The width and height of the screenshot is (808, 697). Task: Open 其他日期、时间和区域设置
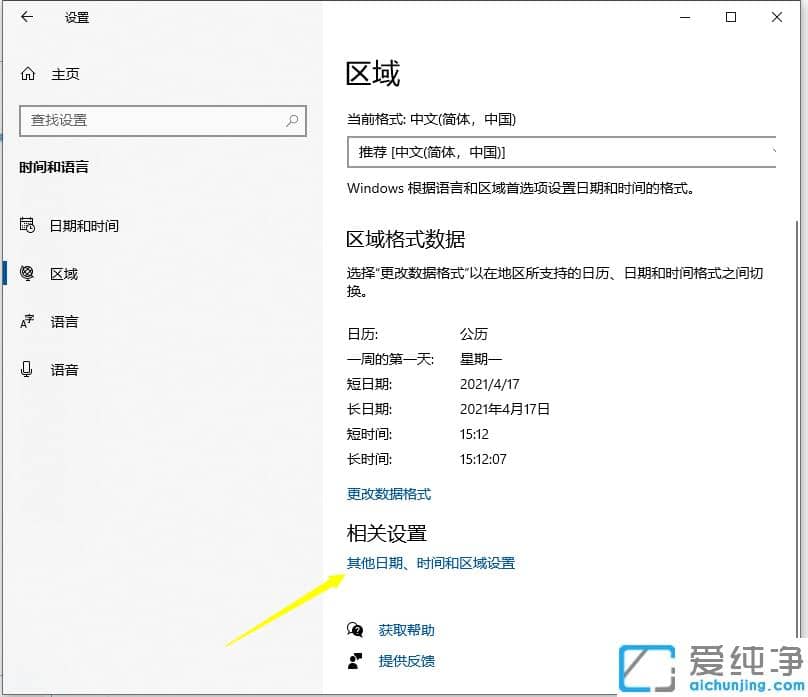(x=432, y=563)
